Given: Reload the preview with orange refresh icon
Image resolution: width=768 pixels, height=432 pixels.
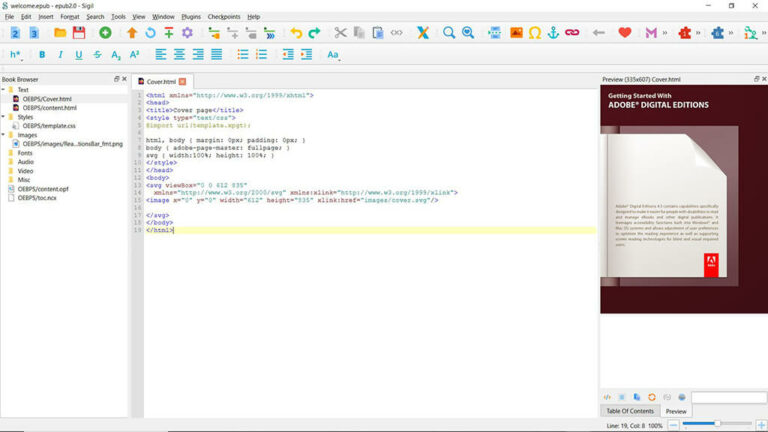Looking at the screenshot, I should pos(652,397).
